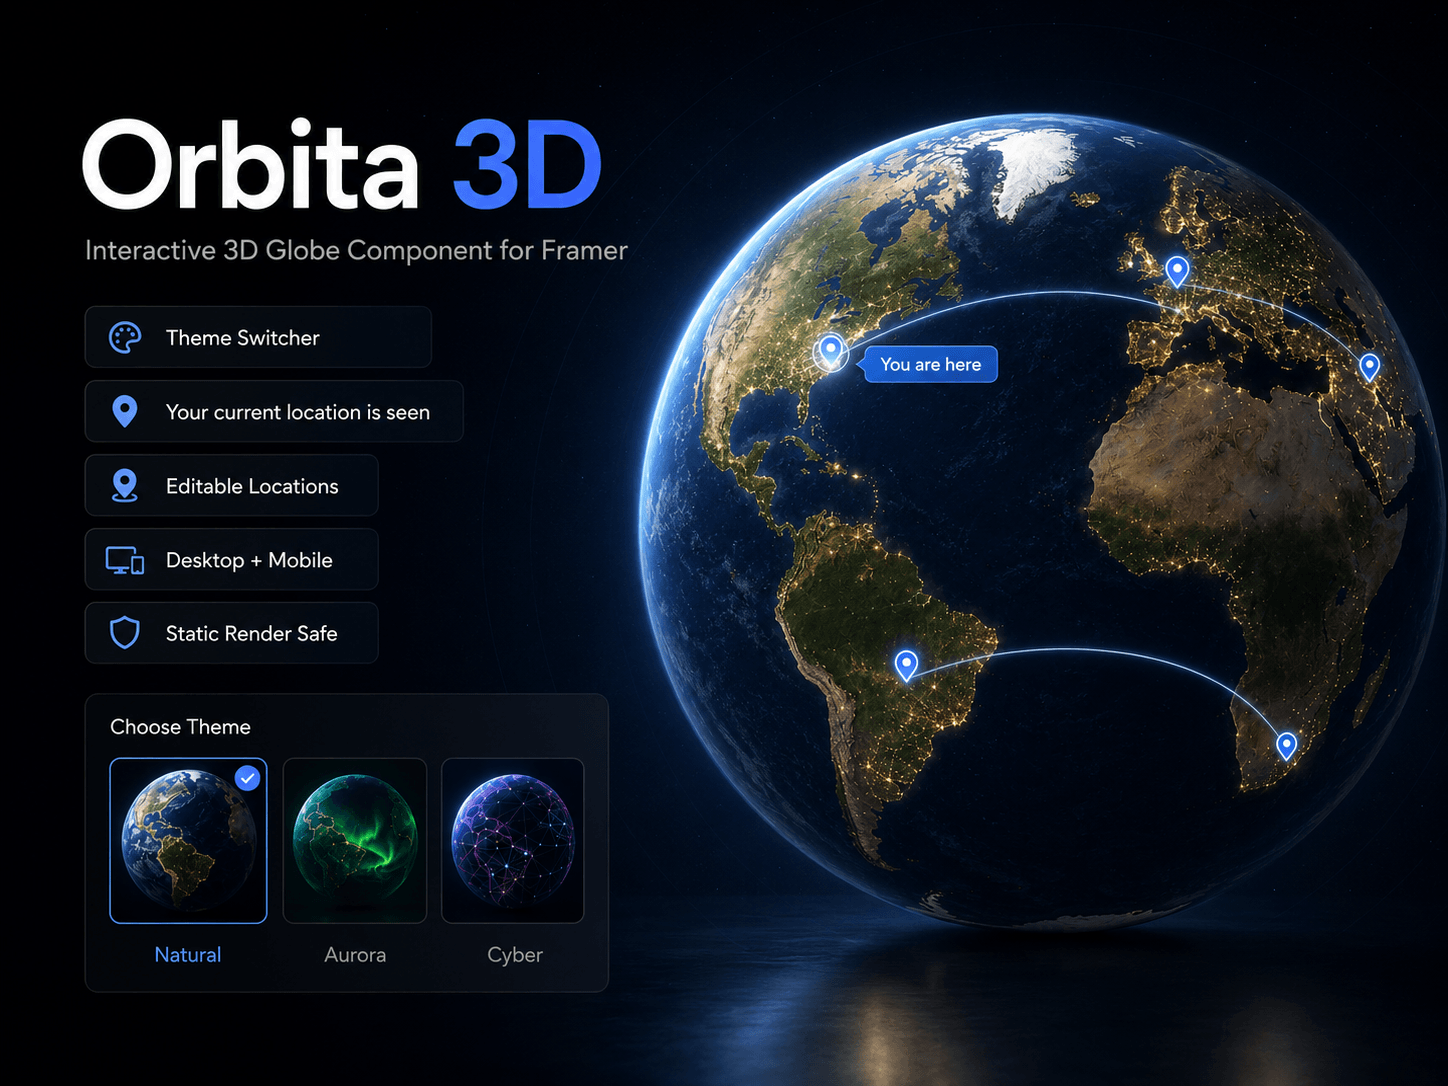The height and width of the screenshot is (1086, 1448).
Task: Click the location pin icon beside current location
Action: click(125, 412)
